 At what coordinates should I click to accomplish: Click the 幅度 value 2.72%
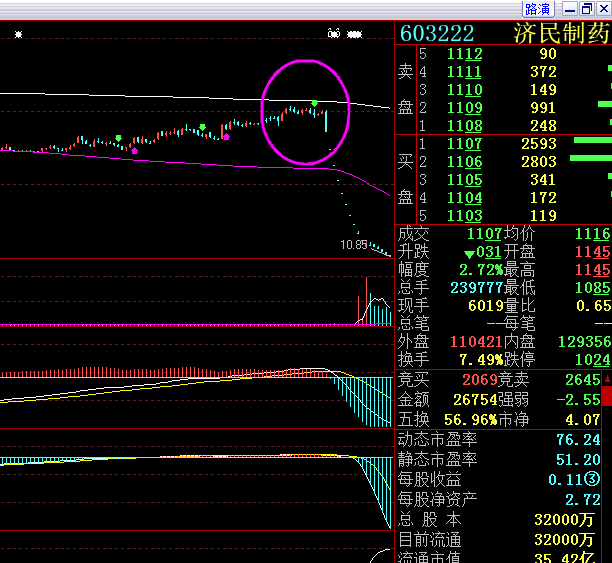pyautogui.click(x=481, y=270)
